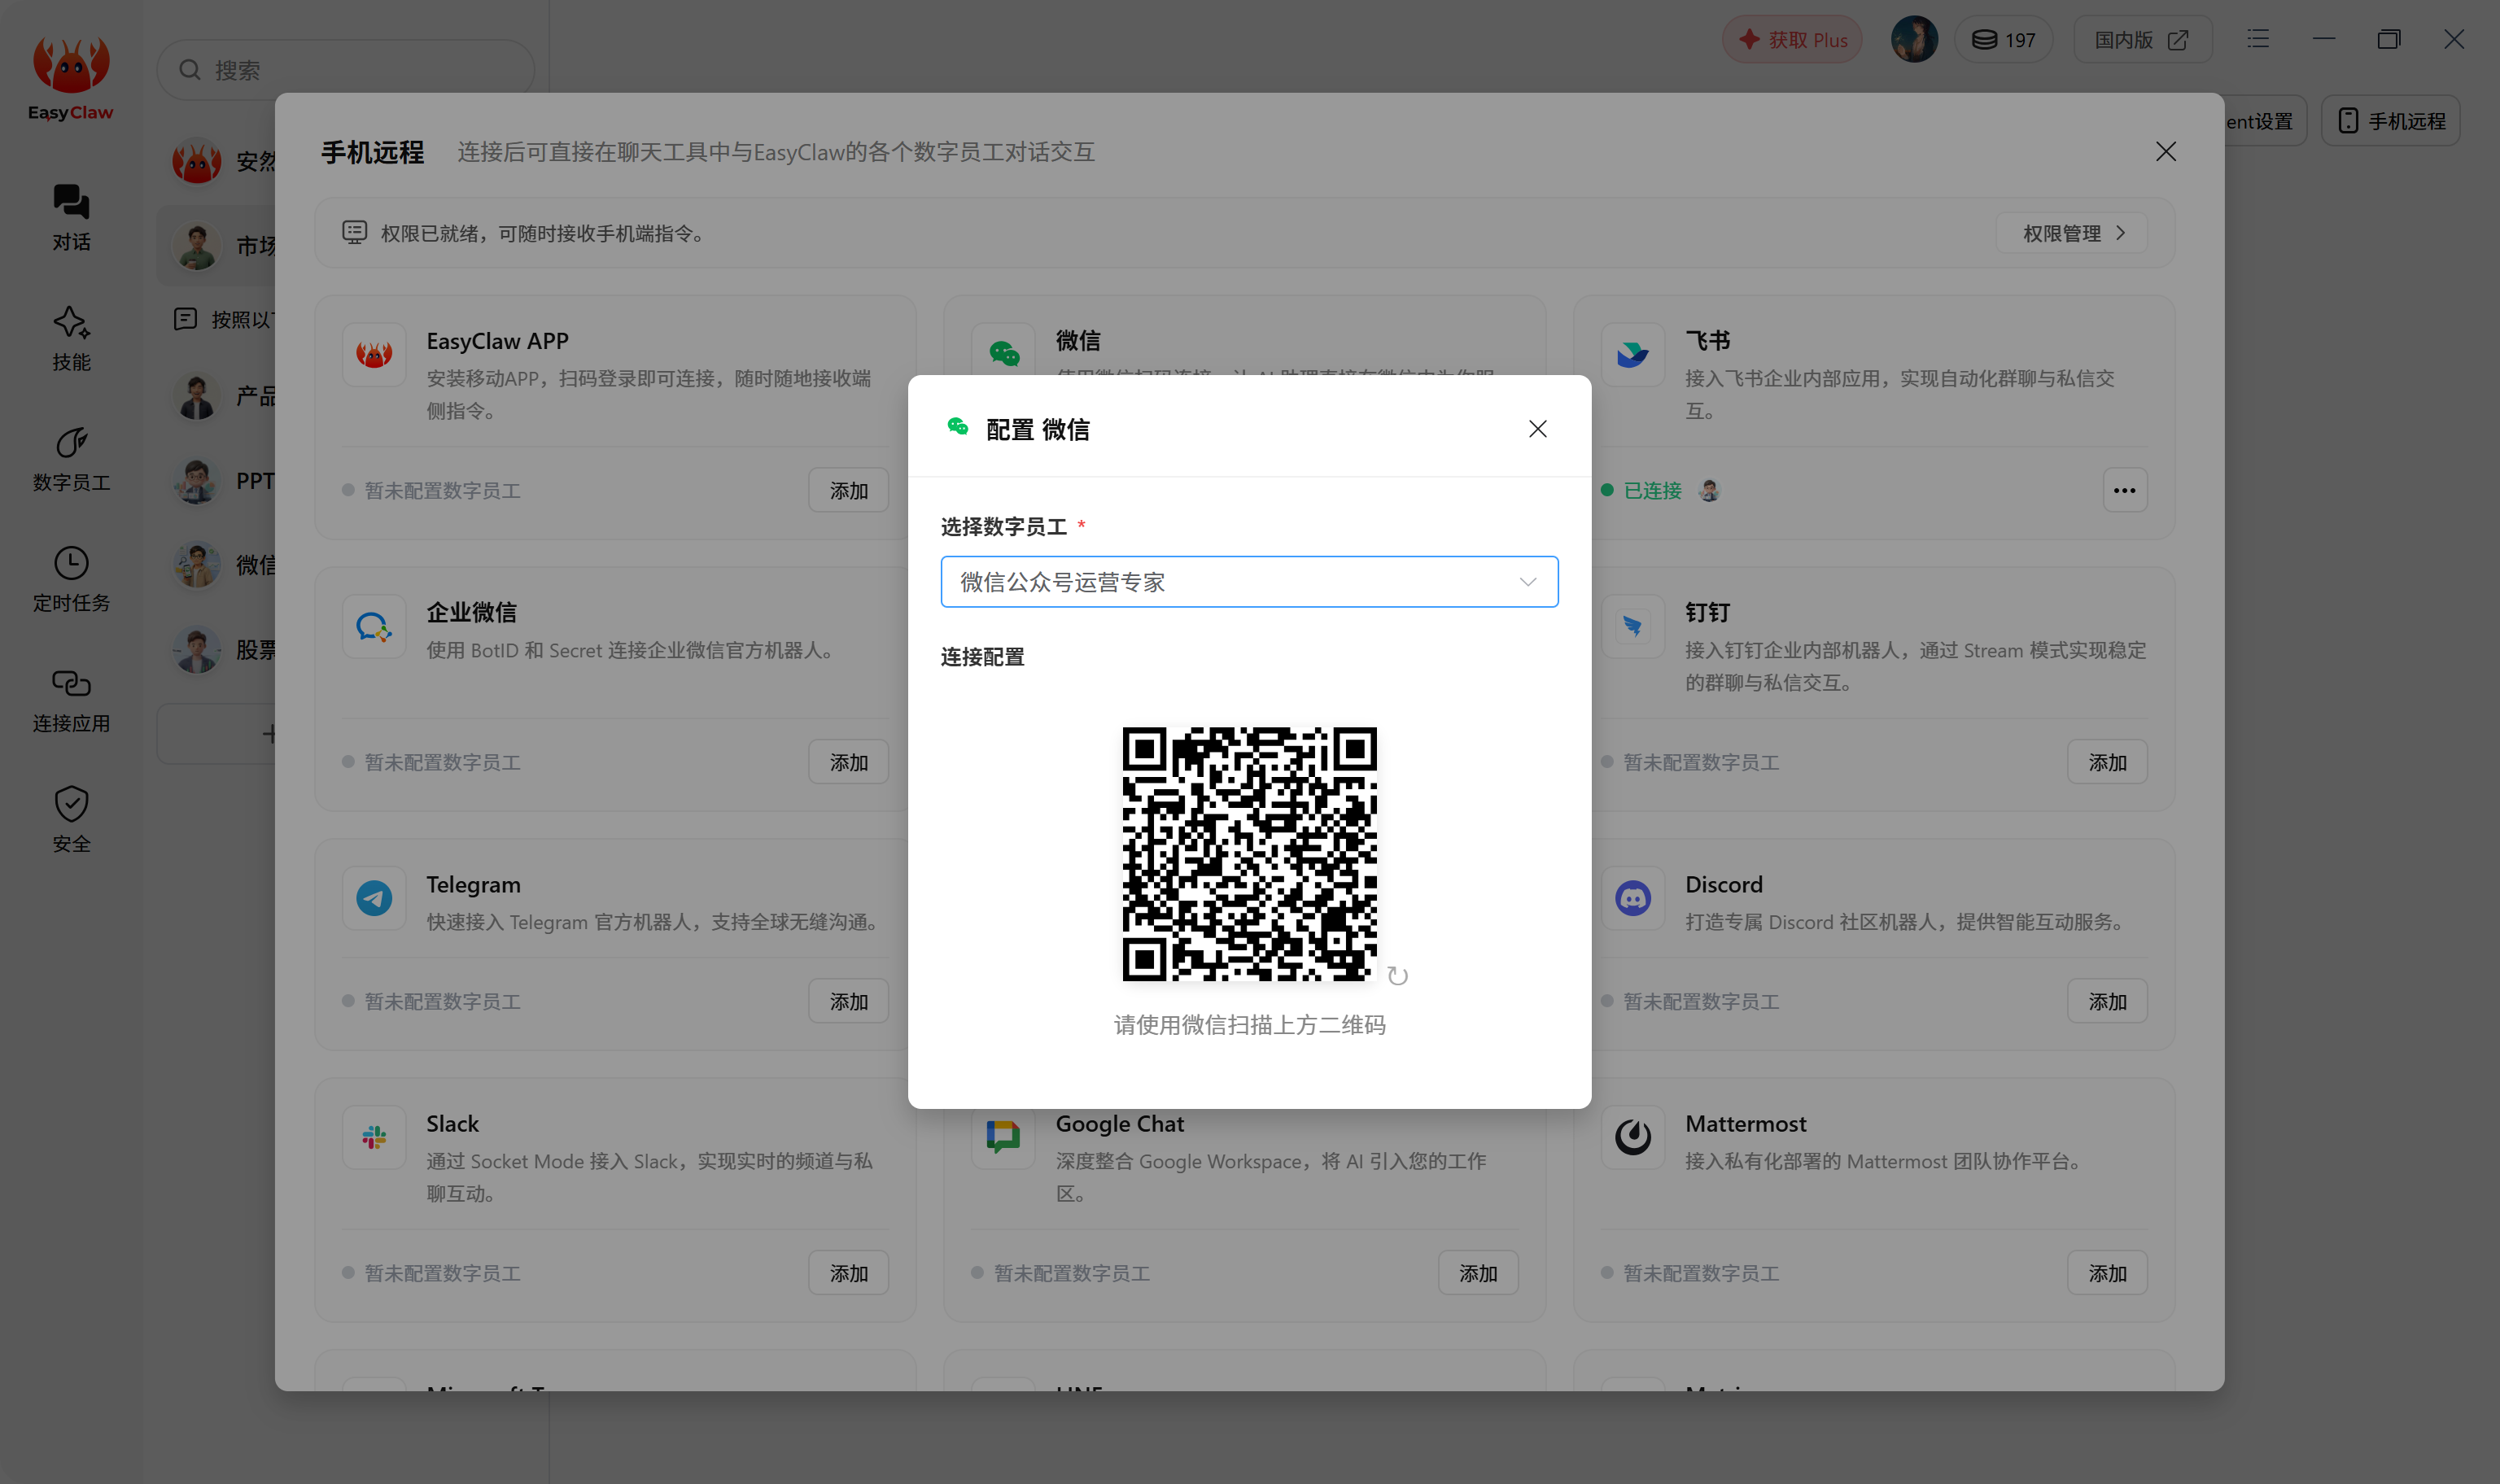Click the Slack card icon
Image resolution: width=2500 pixels, height=1484 pixels.
pyautogui.click(x=374, y=1137)
